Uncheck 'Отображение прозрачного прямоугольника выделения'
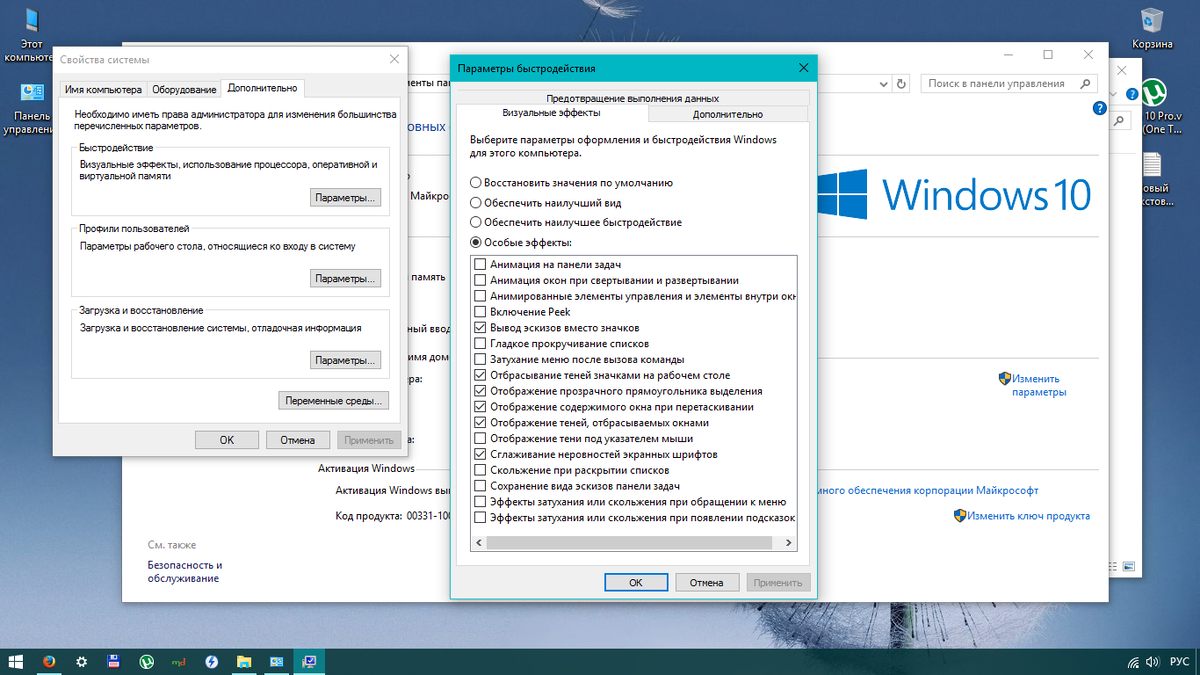The width and height of the screenshot is (1200, 675). coord(480,391)
